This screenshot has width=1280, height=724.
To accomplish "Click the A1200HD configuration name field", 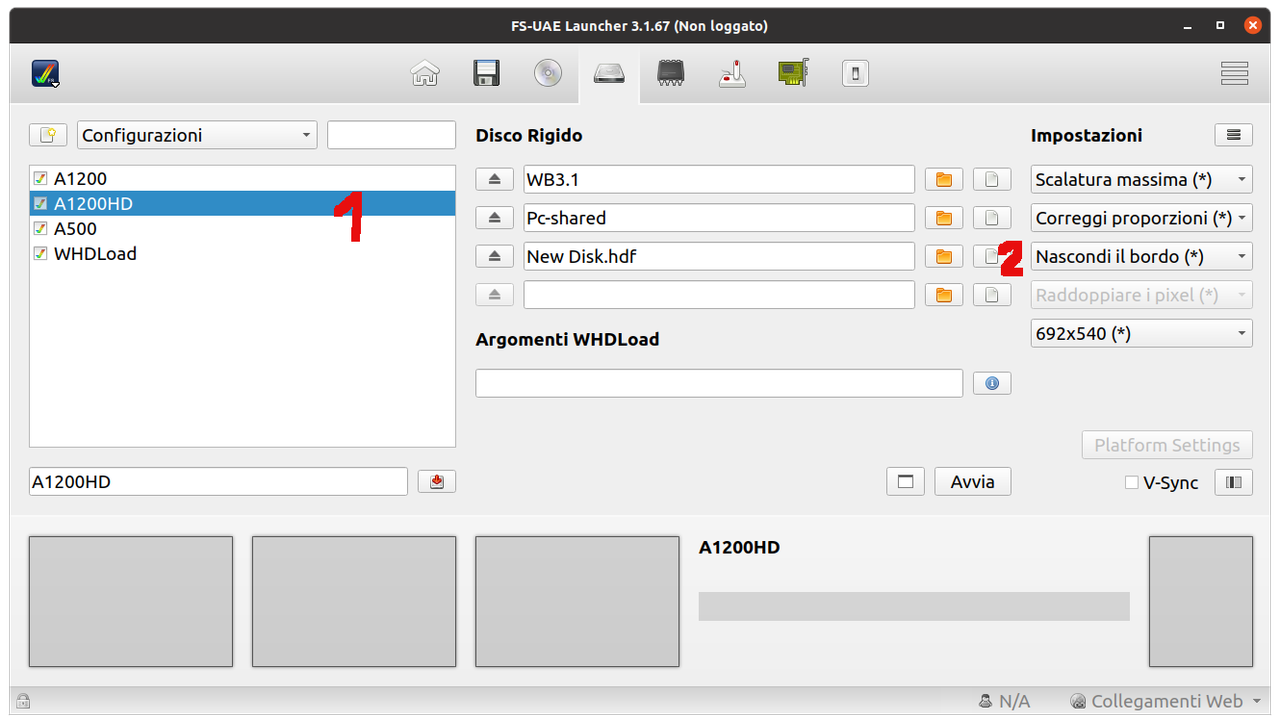I will point(219,482).
